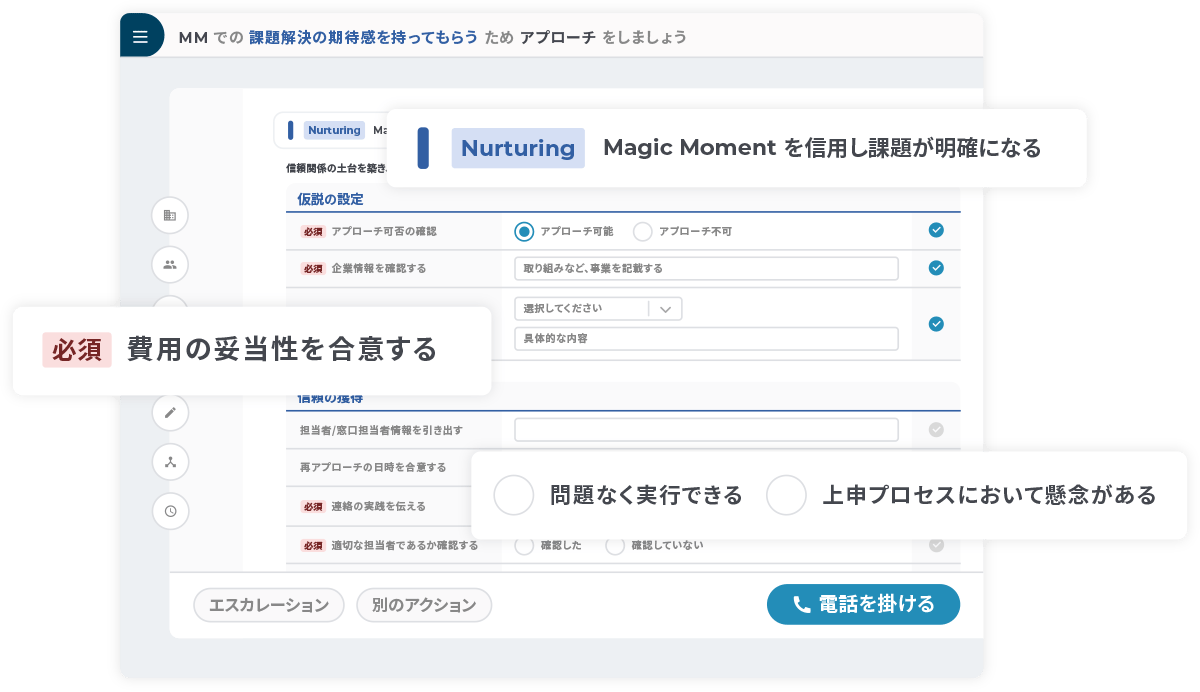1200x692 pixels.
Task: Open the people contacts sidebar icon
Action: click(x=170, y=265)
